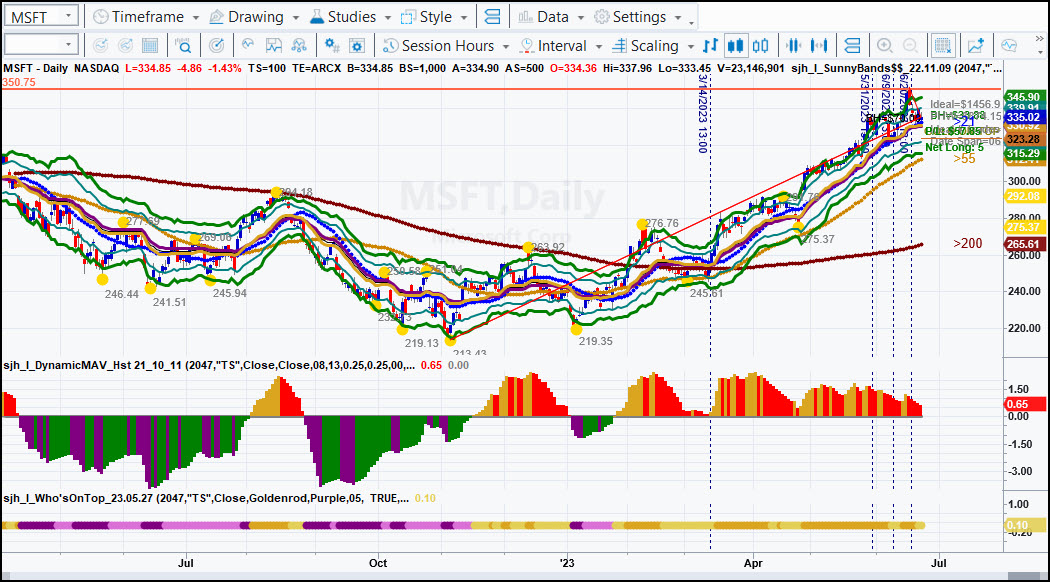Click the chart with plus icon

tap(976, 46)
